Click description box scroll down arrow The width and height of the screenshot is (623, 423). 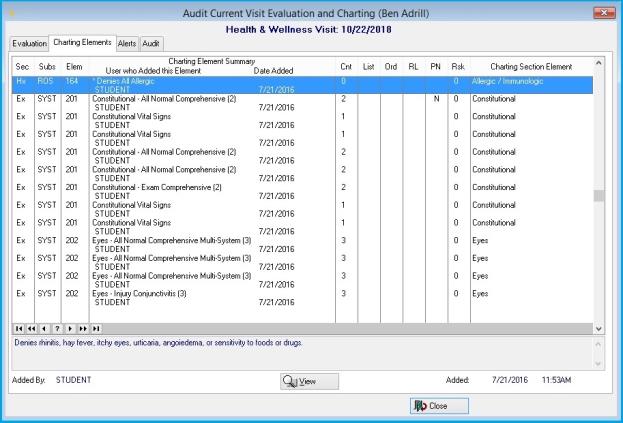[x=598, y=364]
